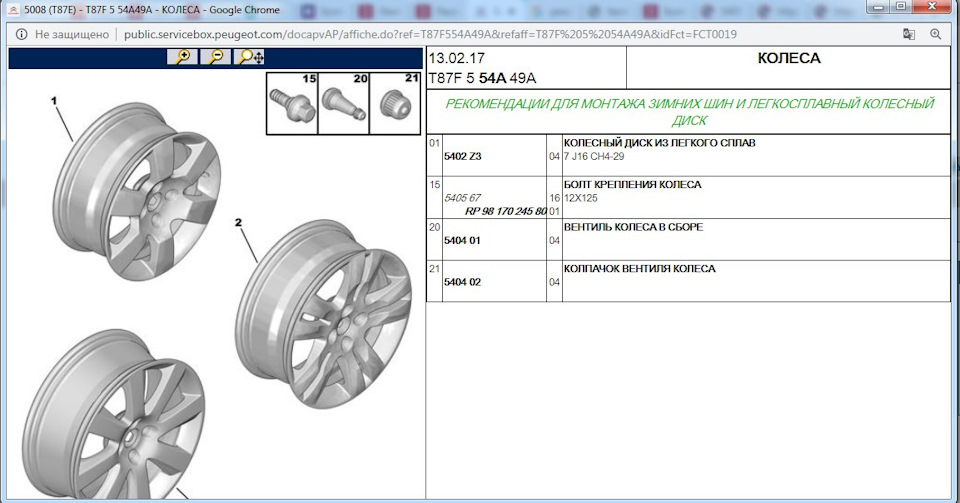Open thumbnail 20 wheel valve

coord(343,103)
